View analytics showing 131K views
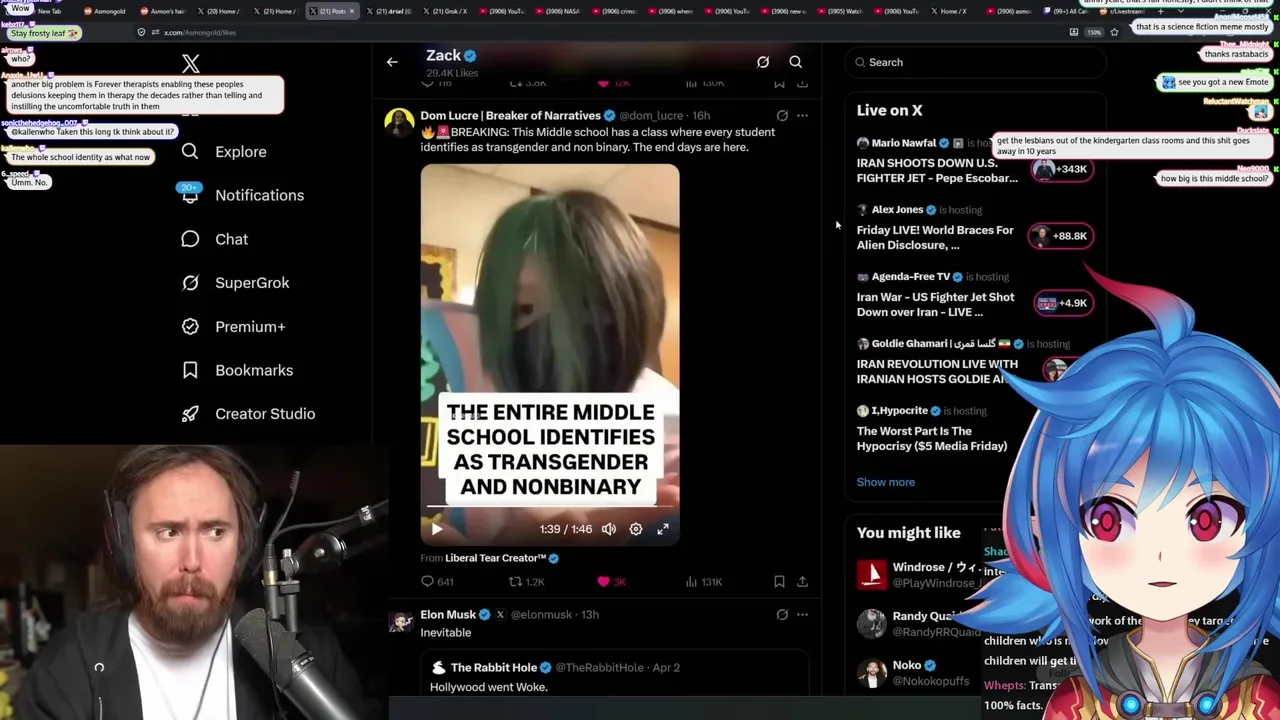 [x=704, y=581]
